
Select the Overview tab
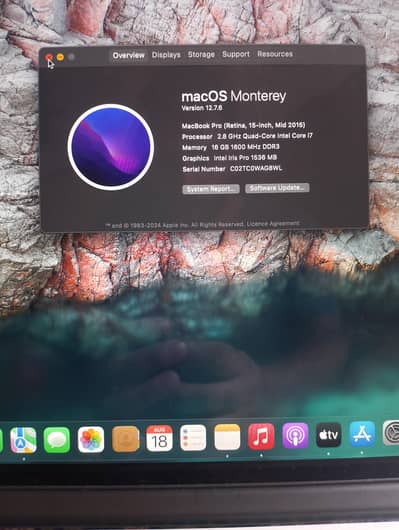coord(128,55)
